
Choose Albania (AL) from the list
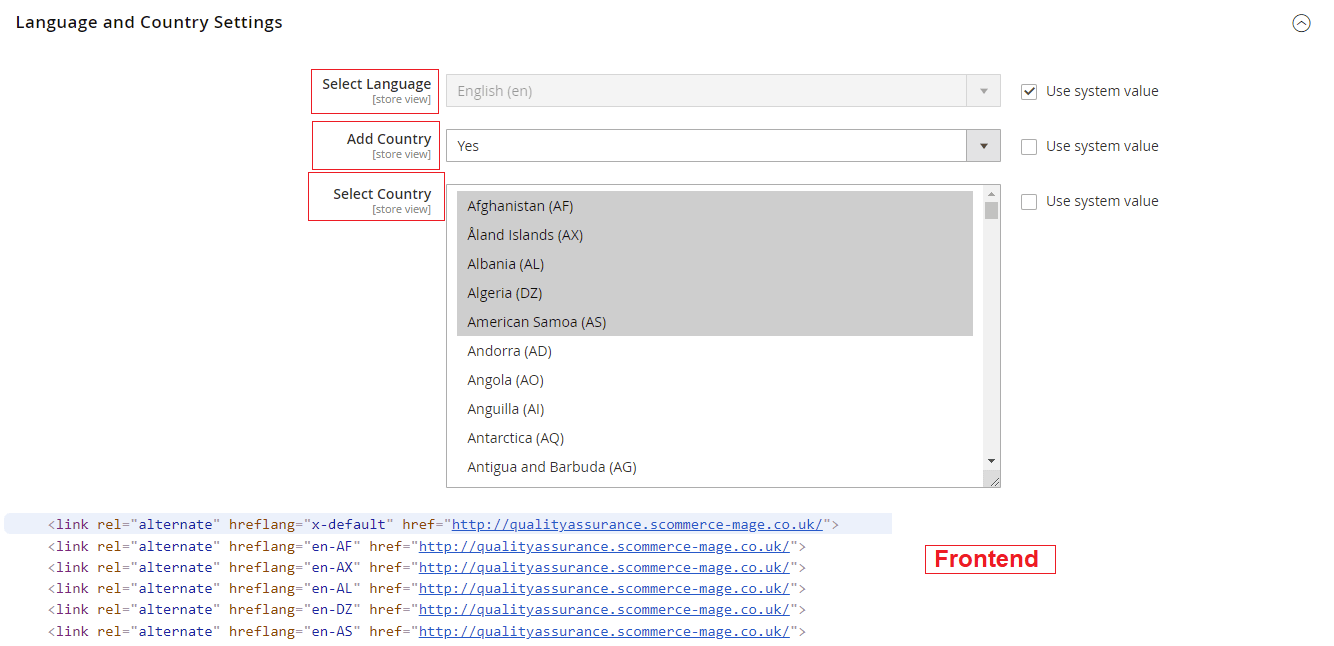[x=505, y=264]
